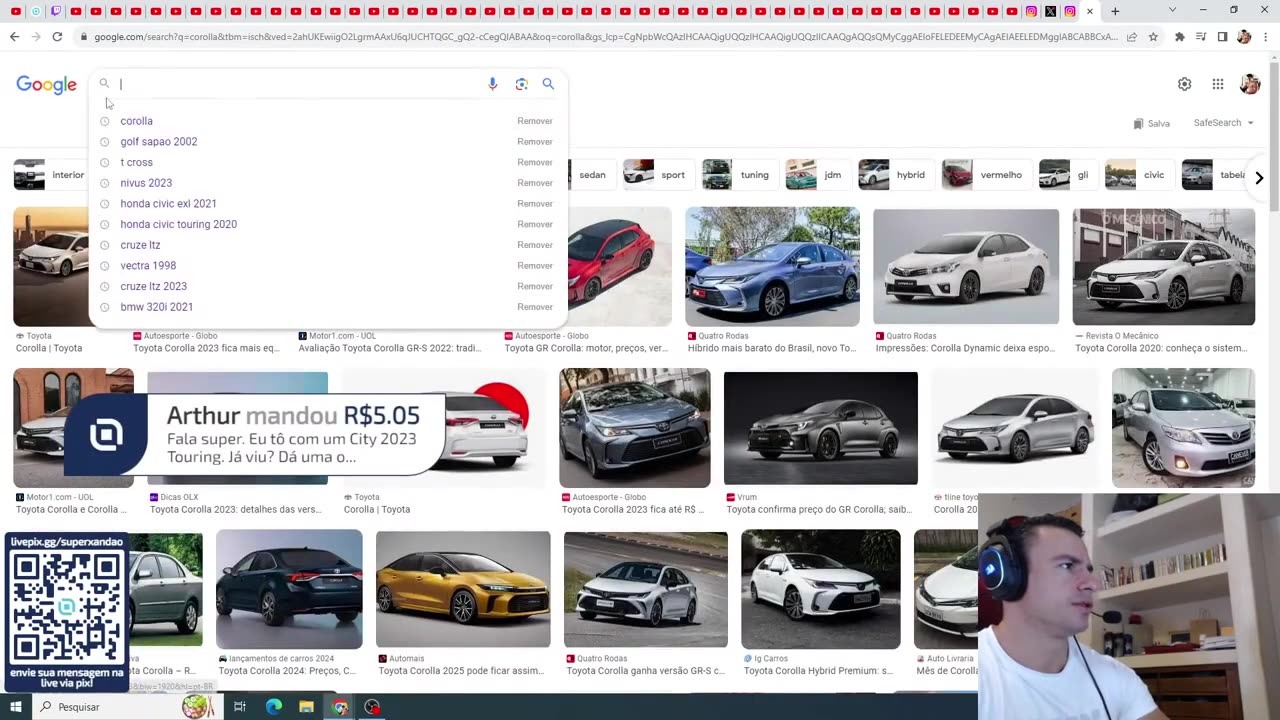Select the 'nivus 2023' suggestion
The height and width of the screenshot is (720, 1280).
tap(146, 183)
